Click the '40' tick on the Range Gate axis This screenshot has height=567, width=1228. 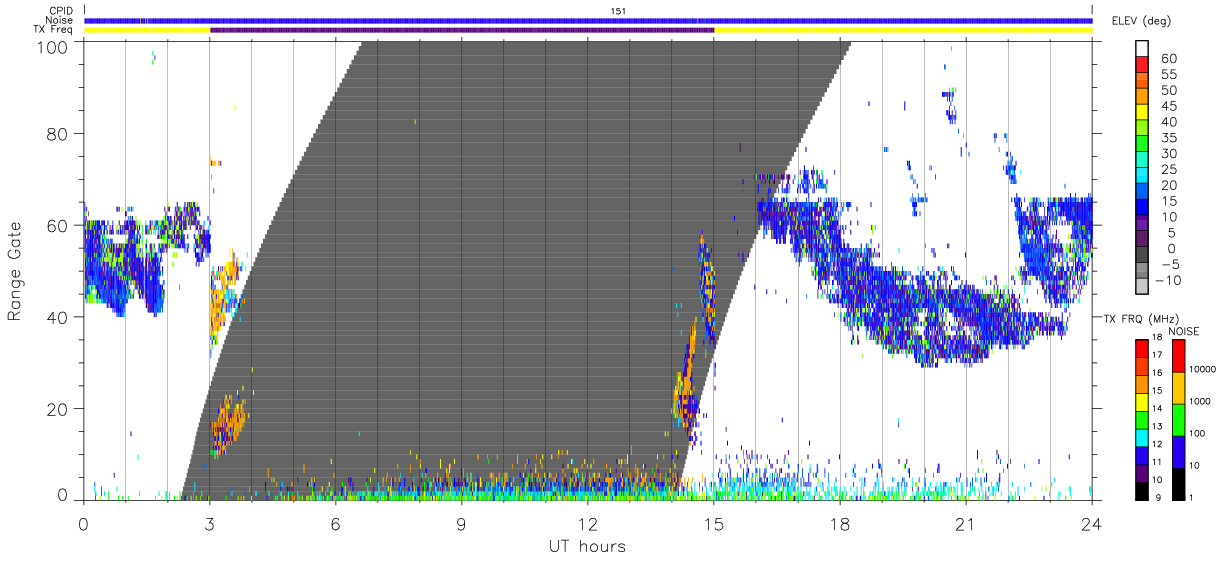pyautogui.click(x=55, y=317)
